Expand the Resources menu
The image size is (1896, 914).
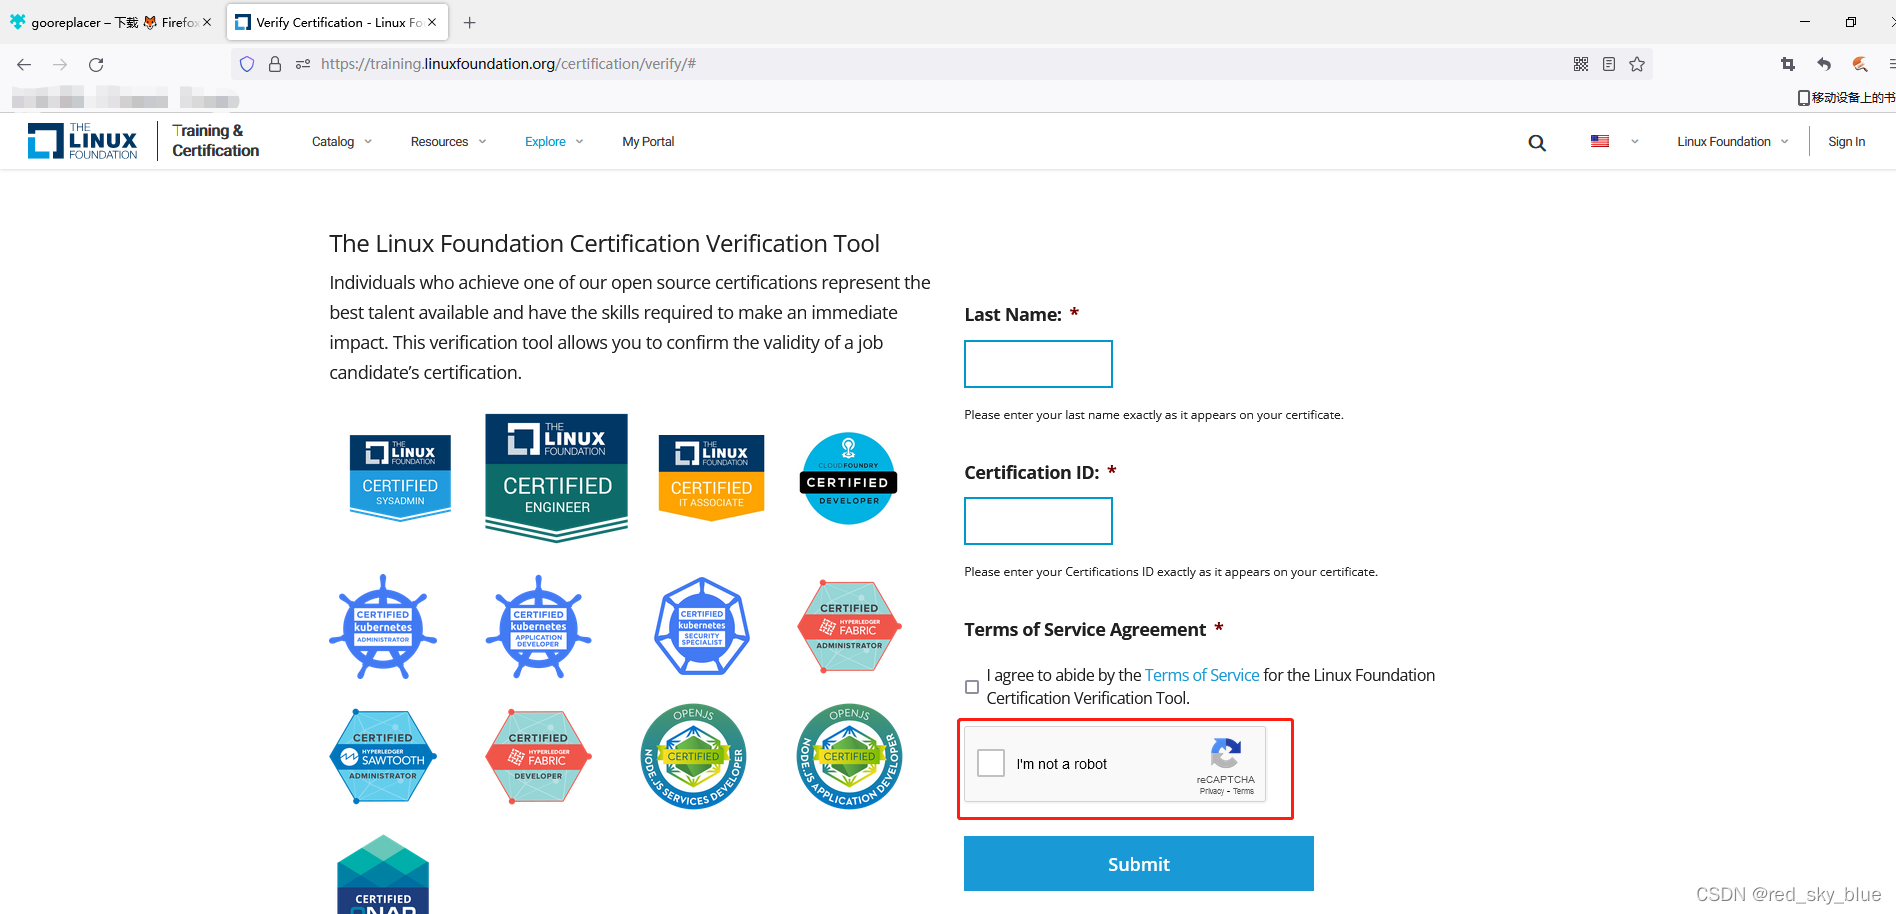(x=449, y=142)
